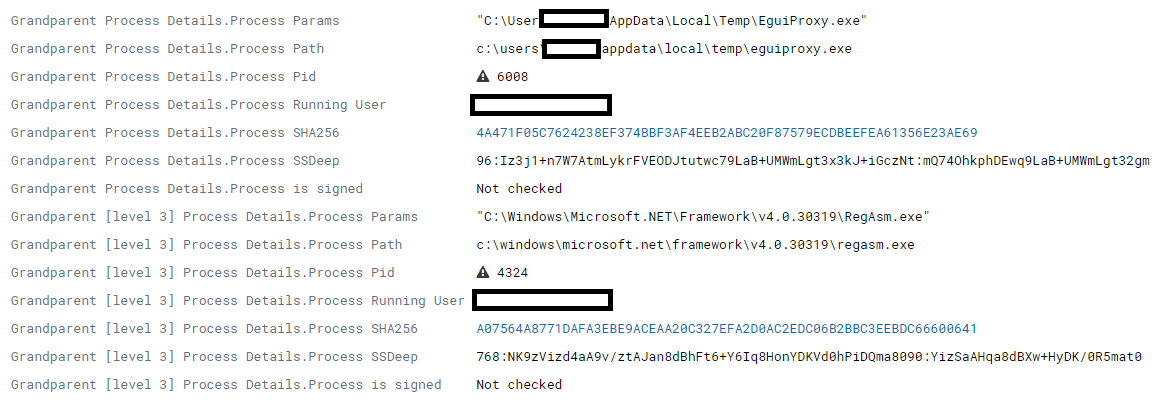The height and width of the screenshot is (414, 1165).
Task: Click the Pid value 6008
Action: tap(513, 77)
